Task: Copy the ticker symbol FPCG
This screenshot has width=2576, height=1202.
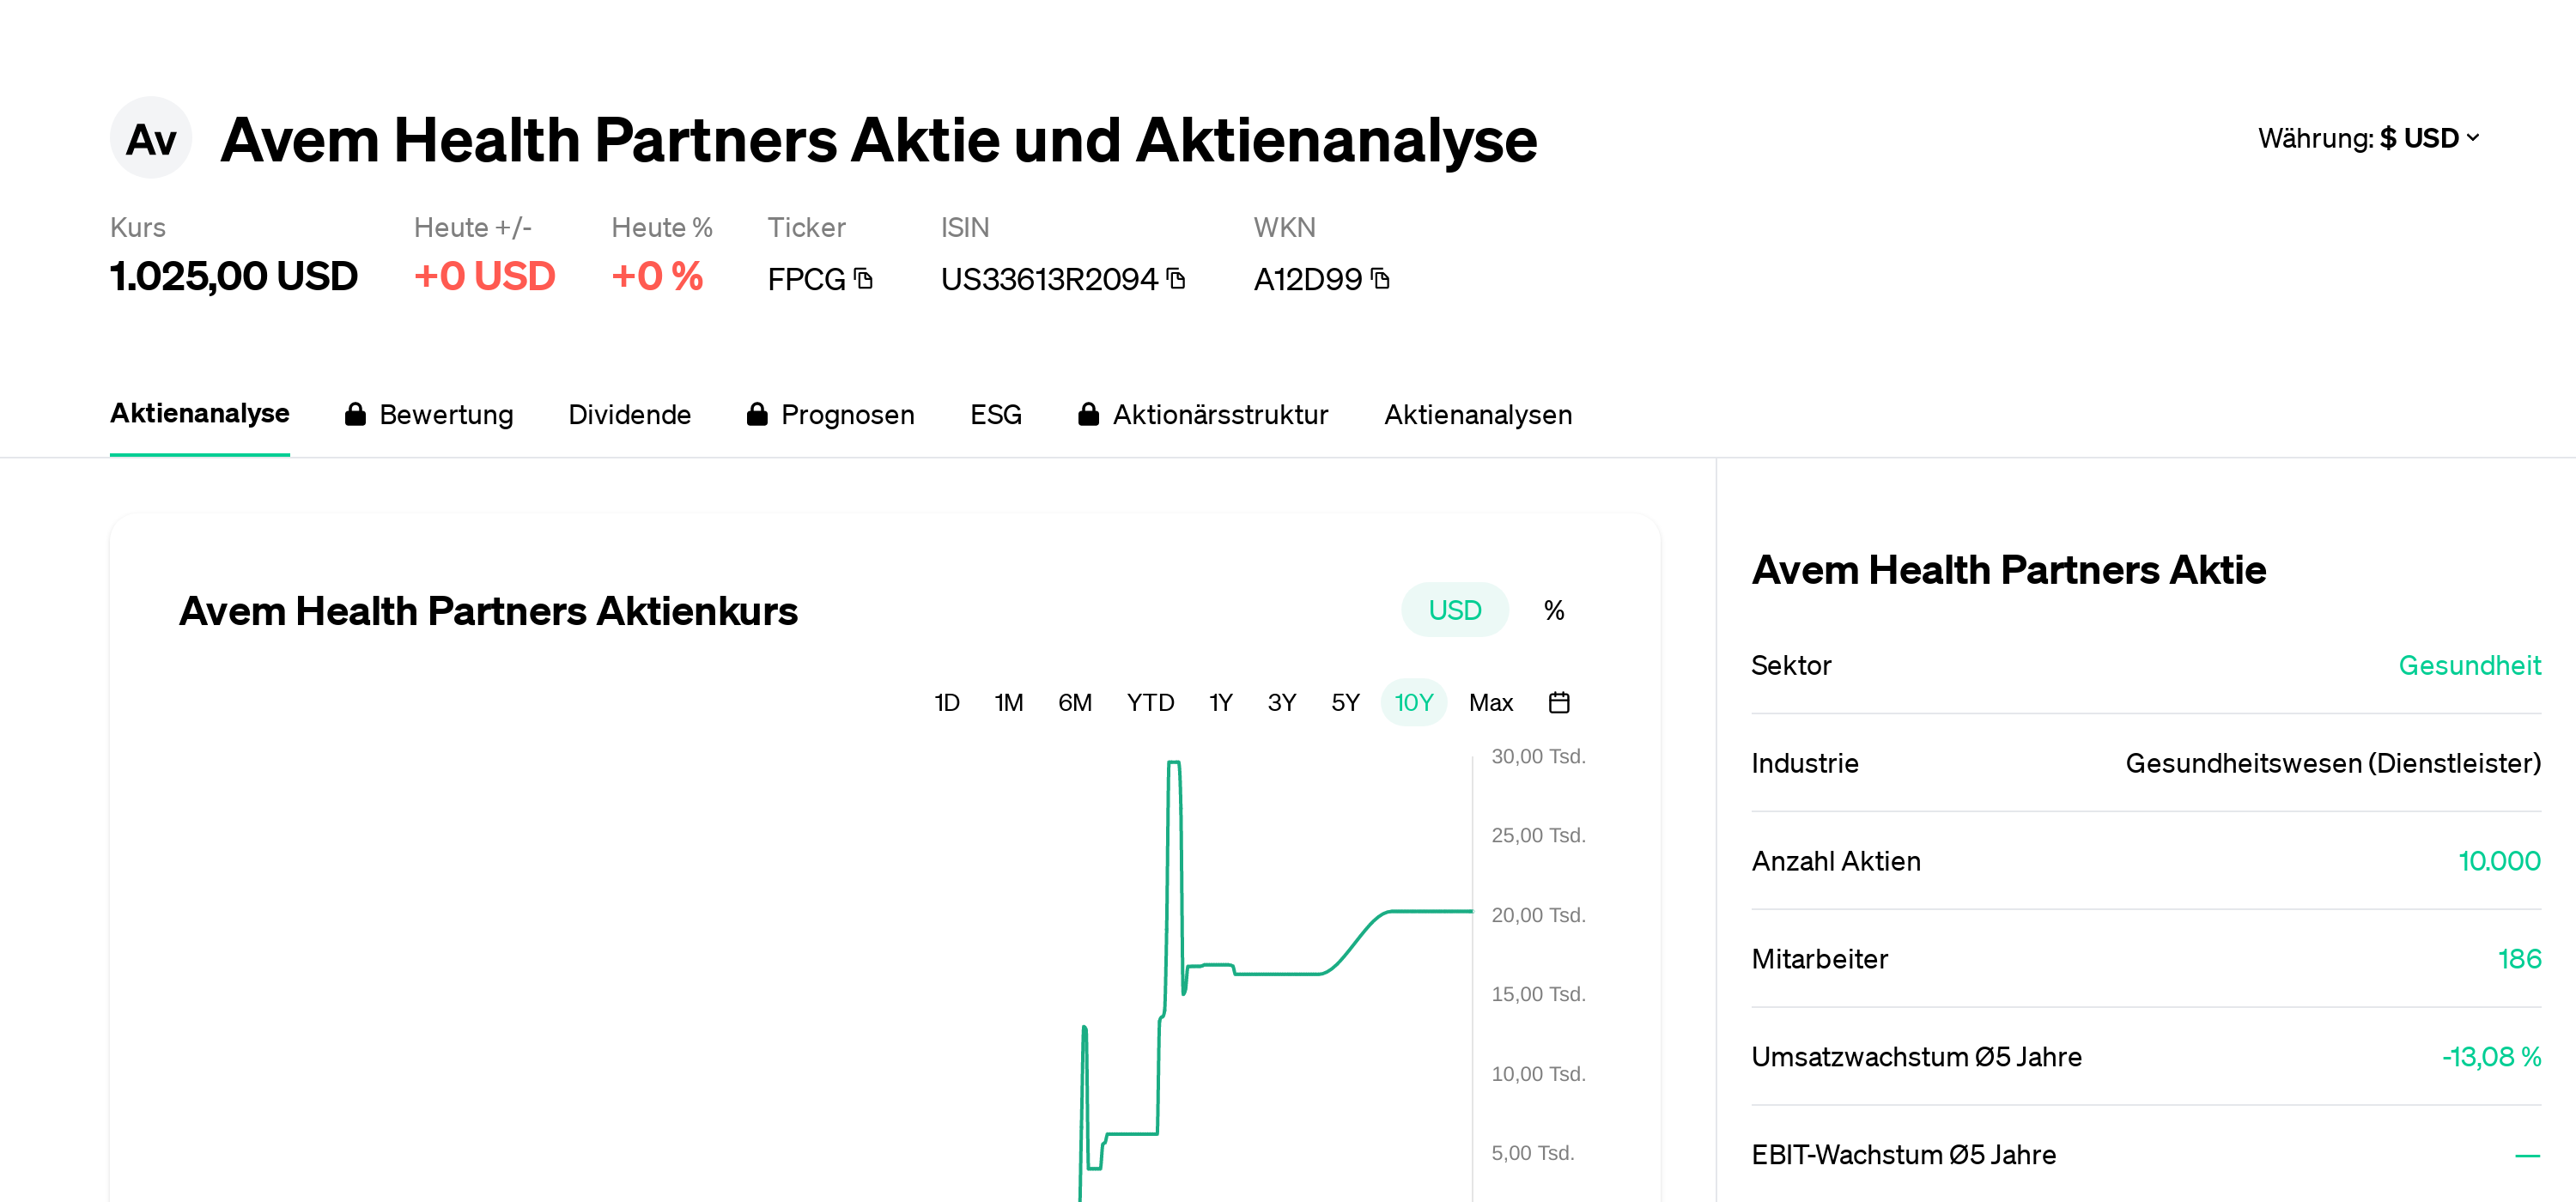Action: tap(862, 280)
